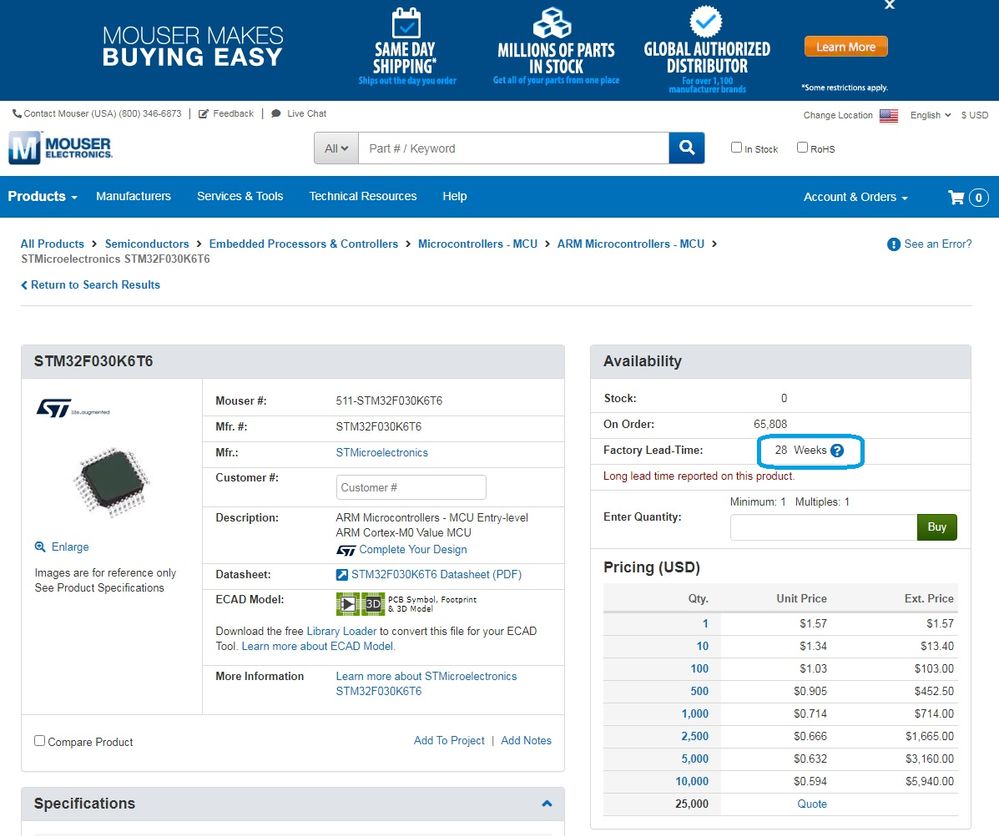Tick the Compare Product checkbox
This screenshot has height=836, width=999.
click(x=40, y=740)
